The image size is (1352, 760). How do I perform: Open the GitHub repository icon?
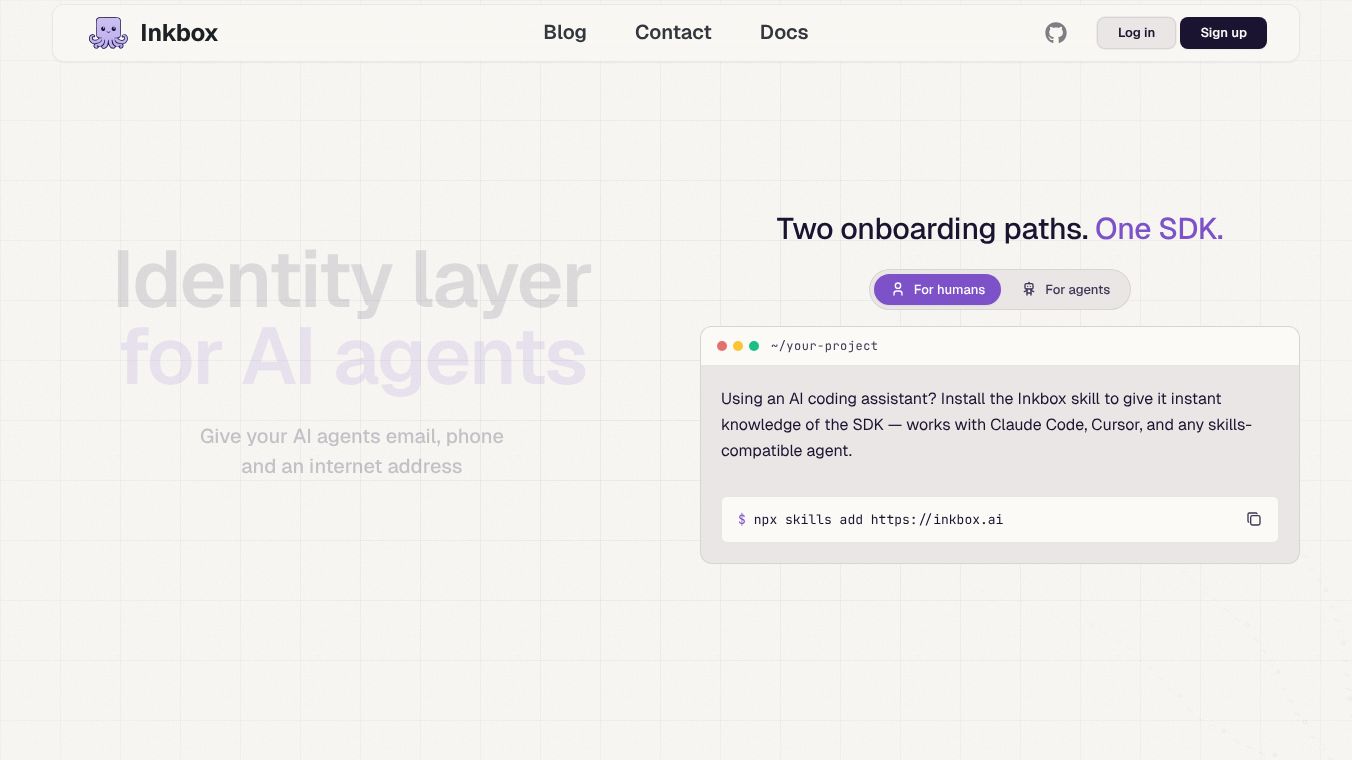coord(1056,33)
